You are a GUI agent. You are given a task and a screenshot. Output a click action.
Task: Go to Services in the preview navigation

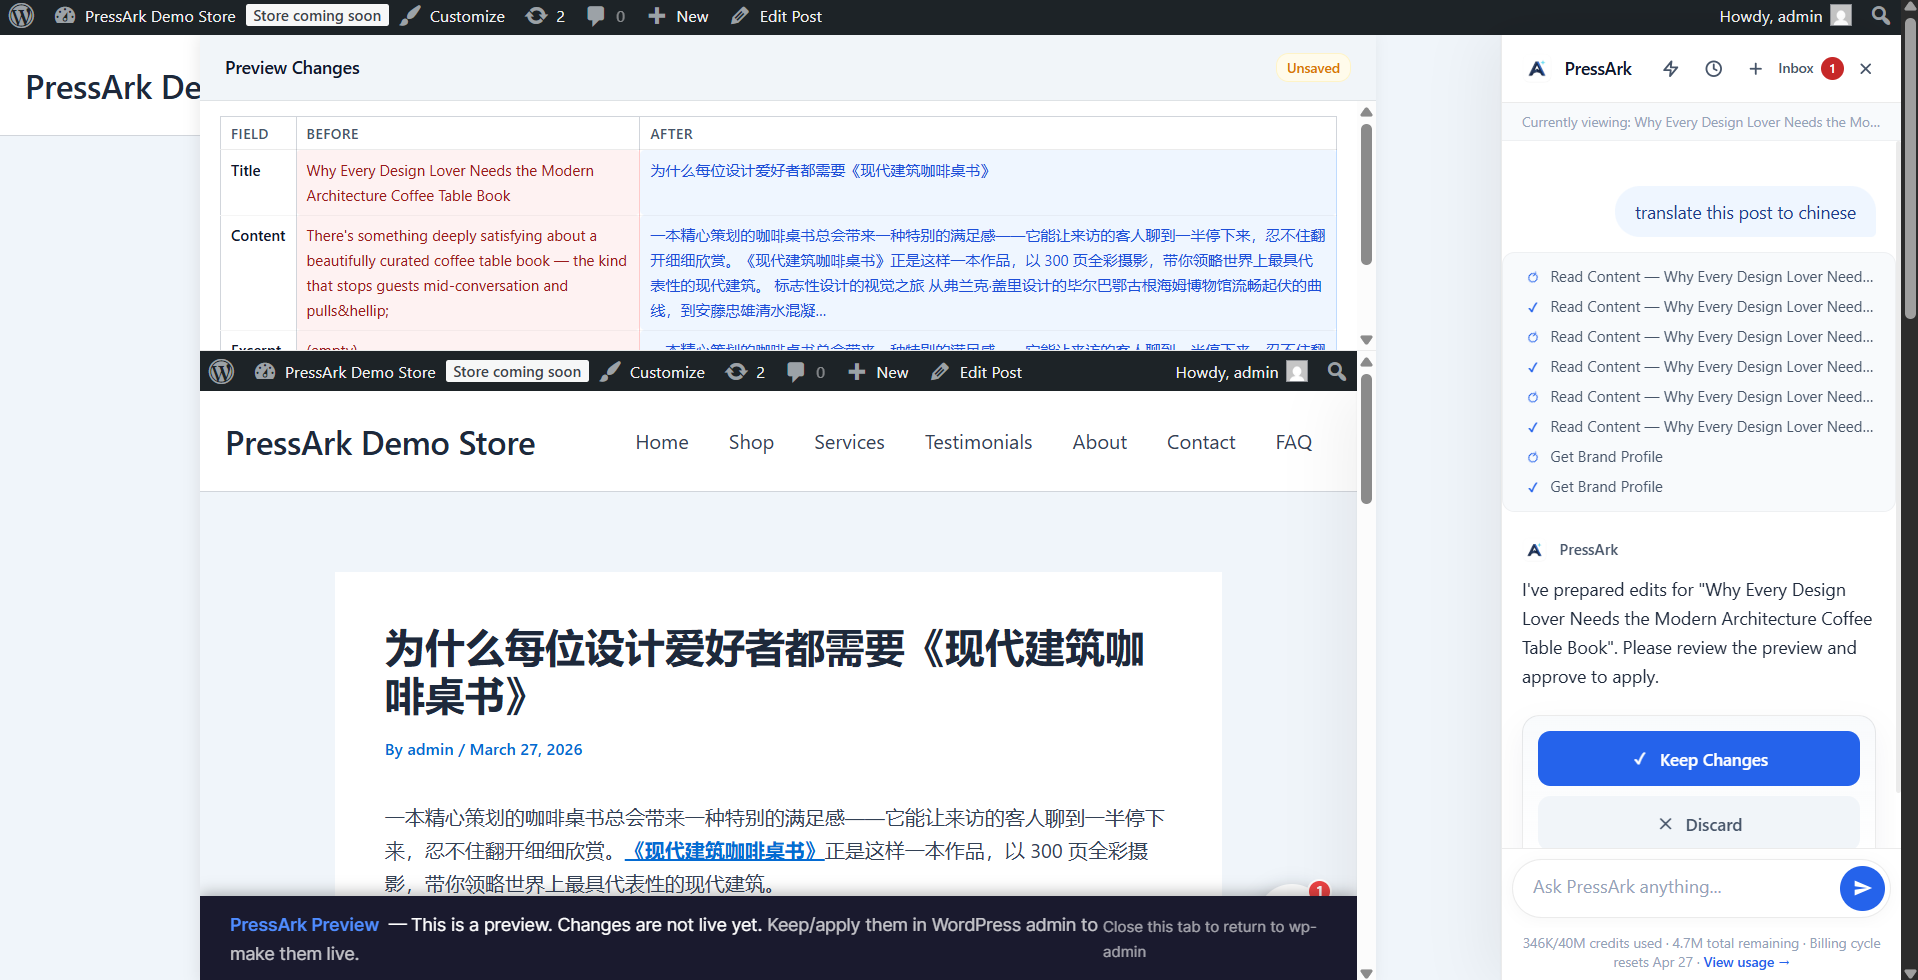(849, 442)
